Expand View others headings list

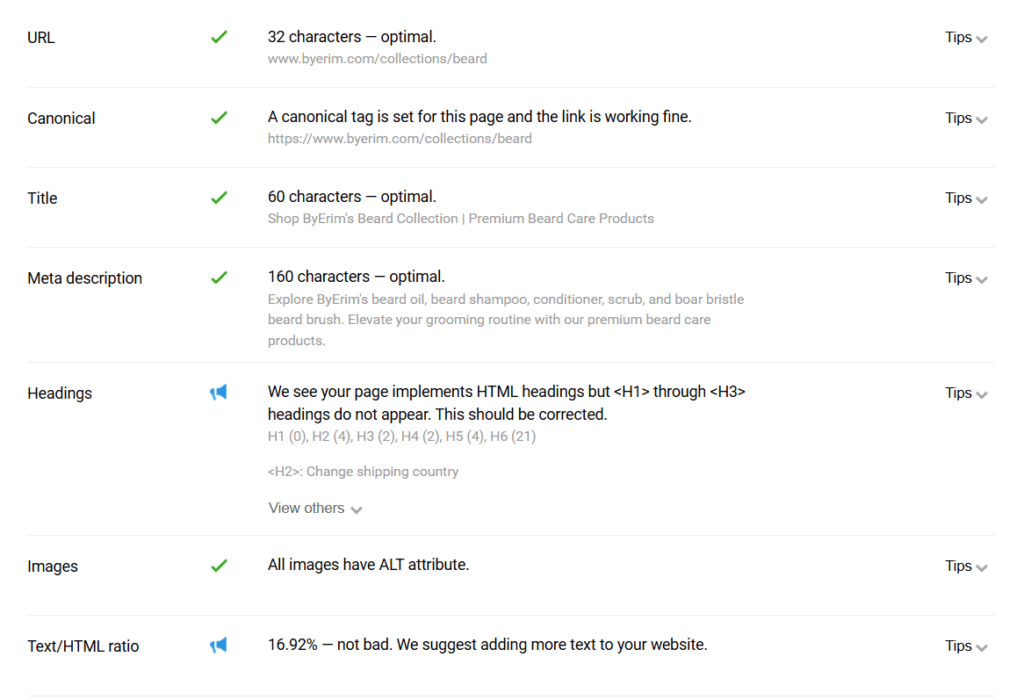(x=315, y=508)
